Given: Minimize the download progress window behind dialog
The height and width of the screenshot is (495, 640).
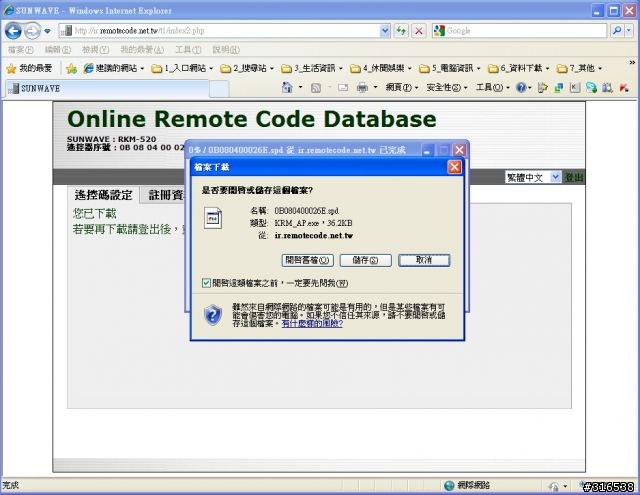Looking at the screenshot, I should pos(427,150).
